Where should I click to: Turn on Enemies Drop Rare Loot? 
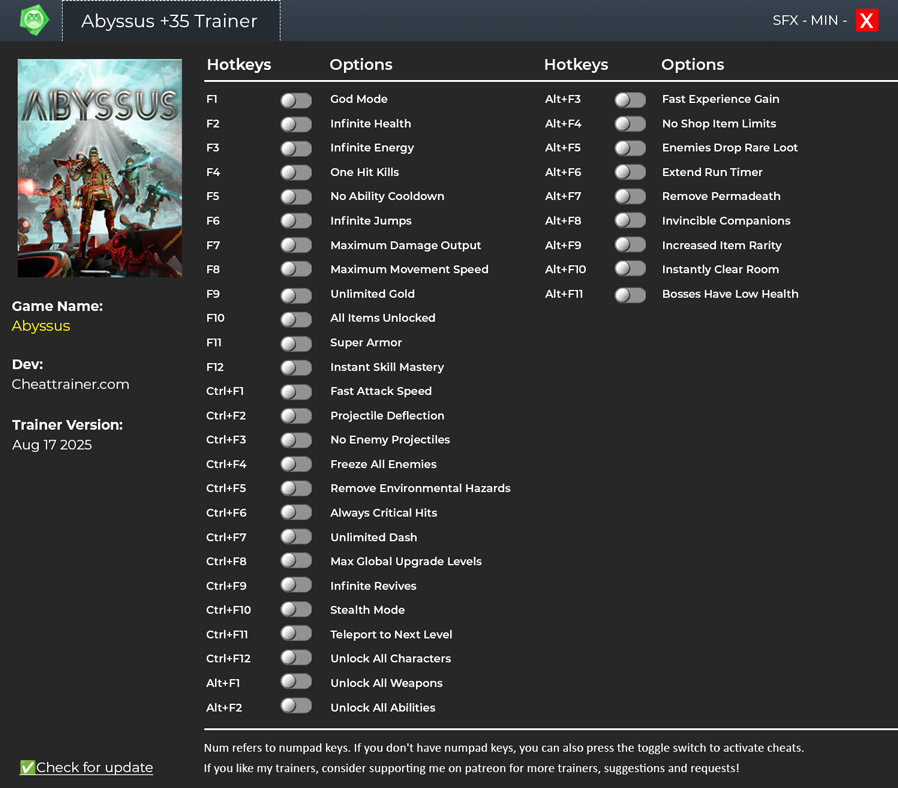tap(630, 149)
